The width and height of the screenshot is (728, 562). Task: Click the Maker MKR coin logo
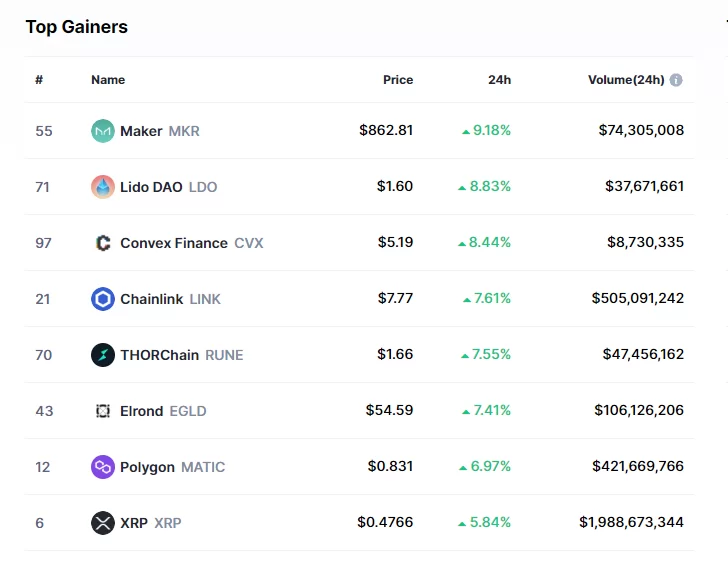click(103, 131)
